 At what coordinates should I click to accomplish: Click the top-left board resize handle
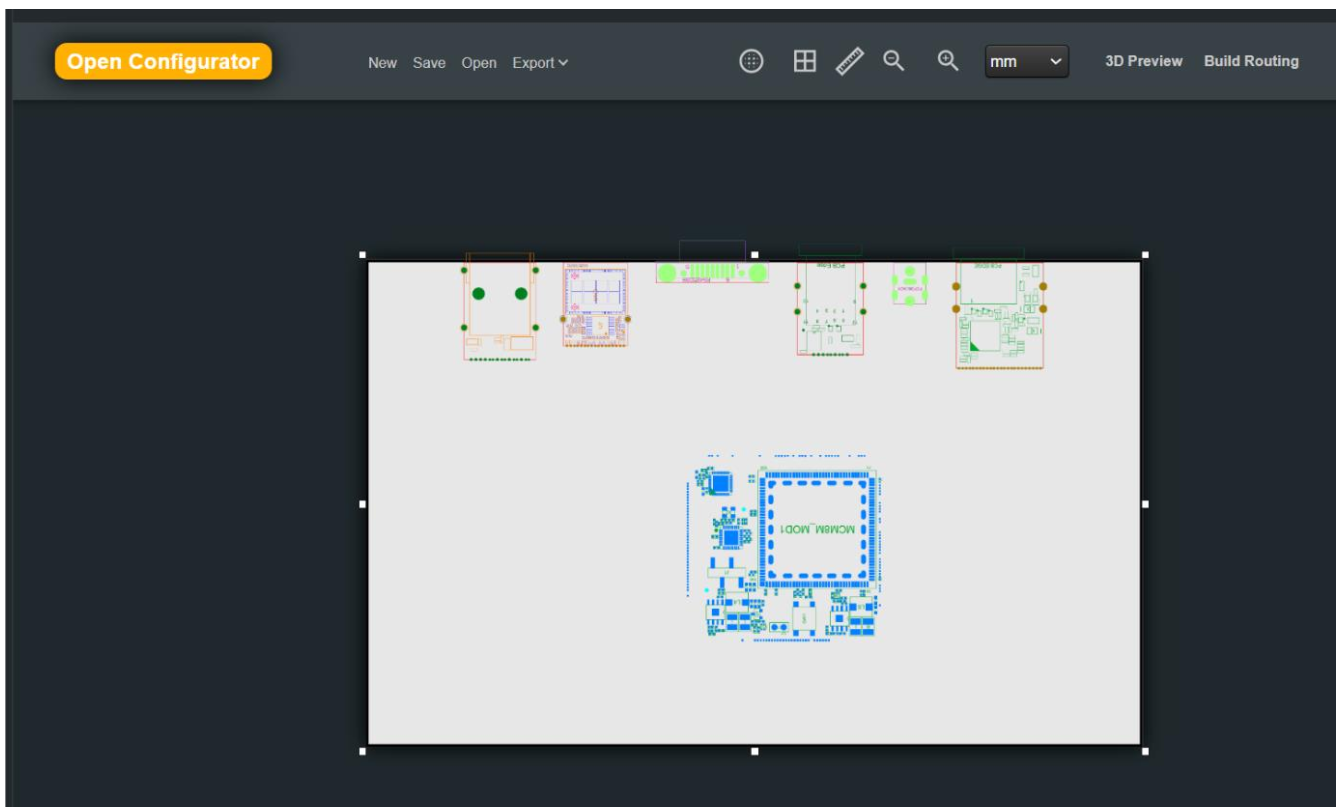point(363,255)
